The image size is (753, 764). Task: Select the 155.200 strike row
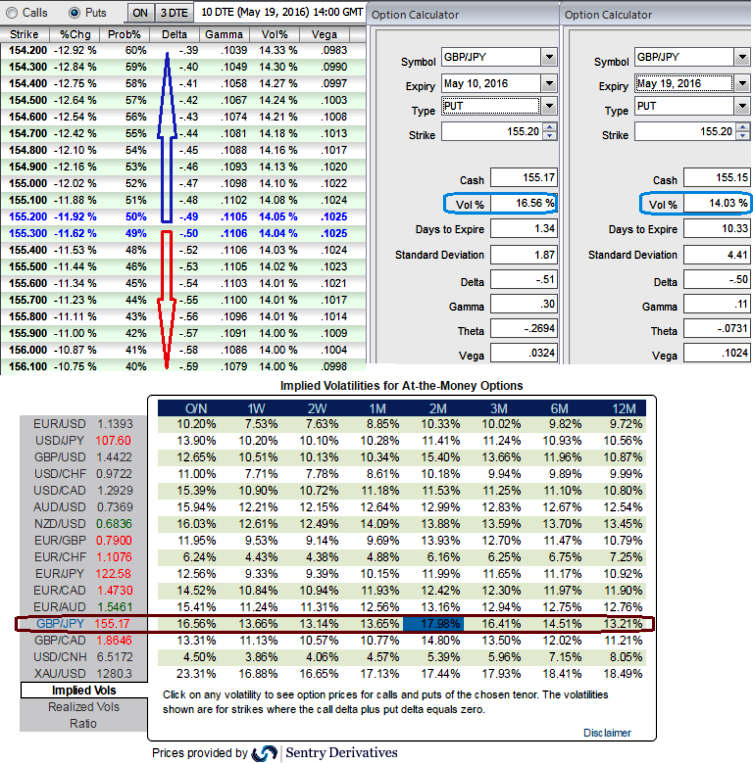coord(183,217)
